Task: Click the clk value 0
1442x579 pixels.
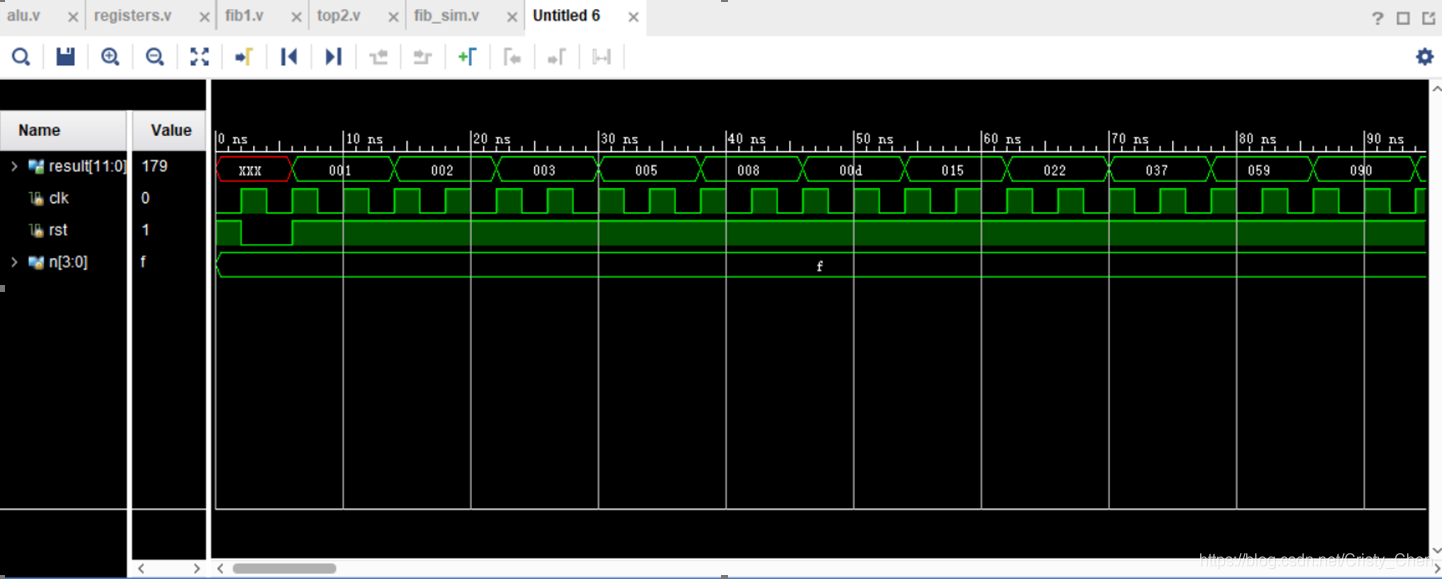Action: click(145, 198)
